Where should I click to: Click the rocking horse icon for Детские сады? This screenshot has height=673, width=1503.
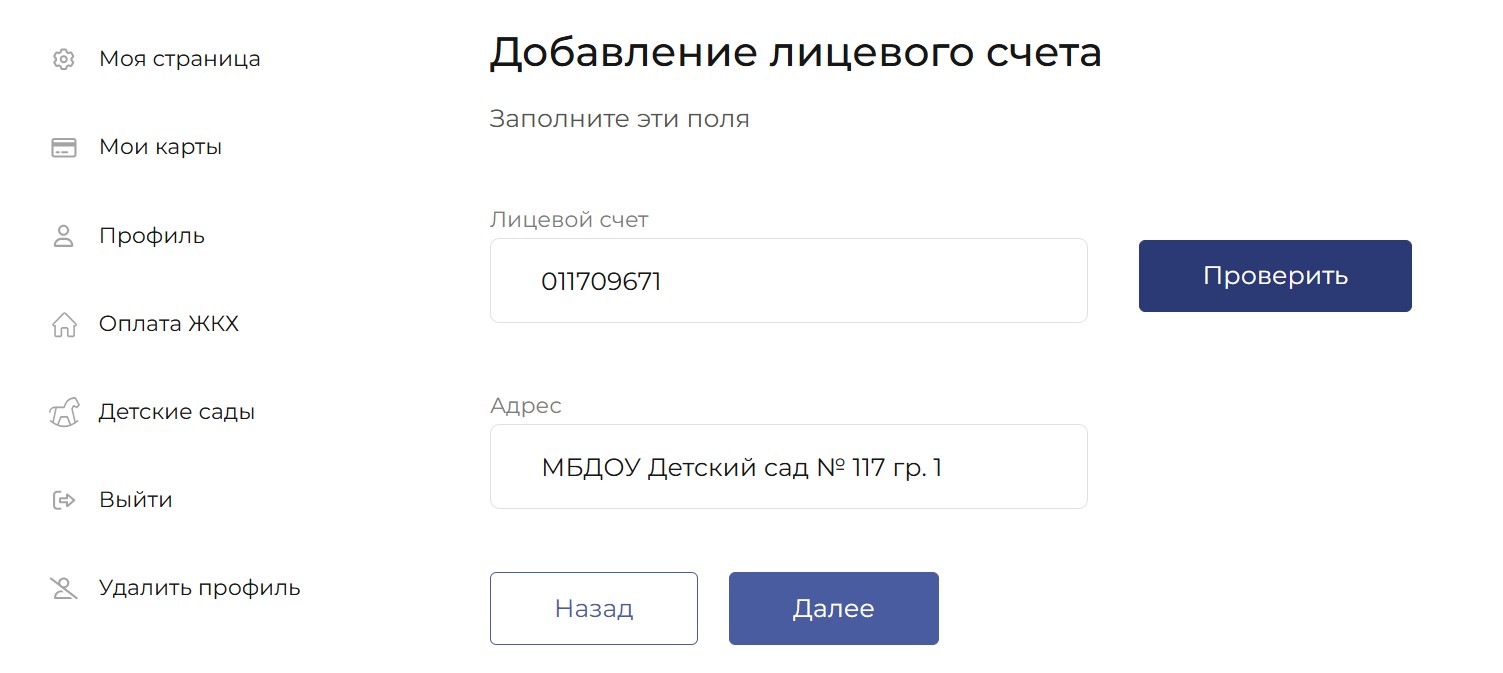point(63,413)
